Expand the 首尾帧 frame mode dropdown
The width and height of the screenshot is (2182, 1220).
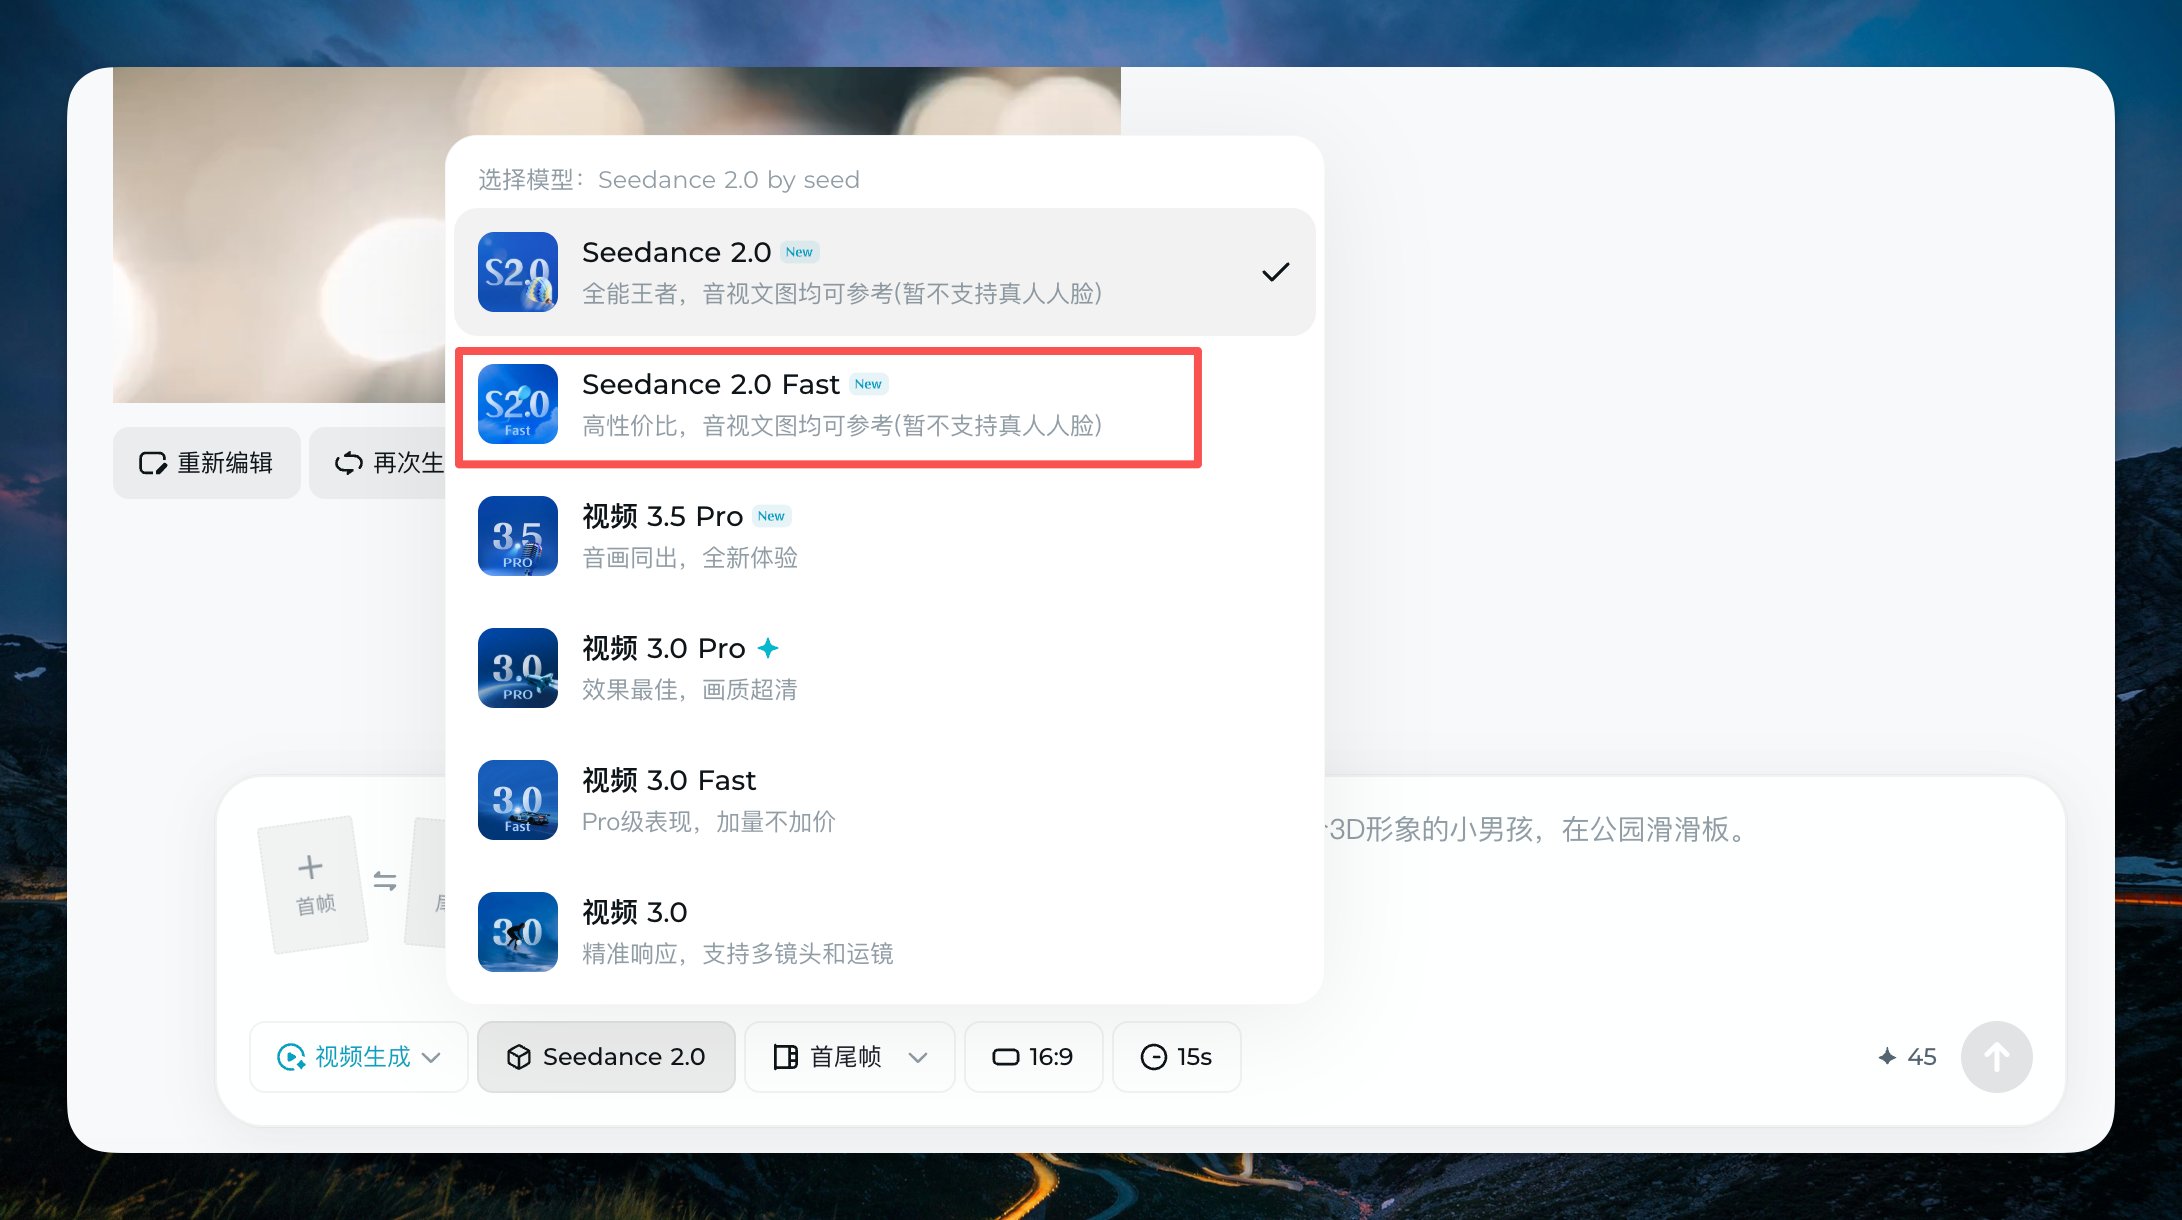[849, 1057]
